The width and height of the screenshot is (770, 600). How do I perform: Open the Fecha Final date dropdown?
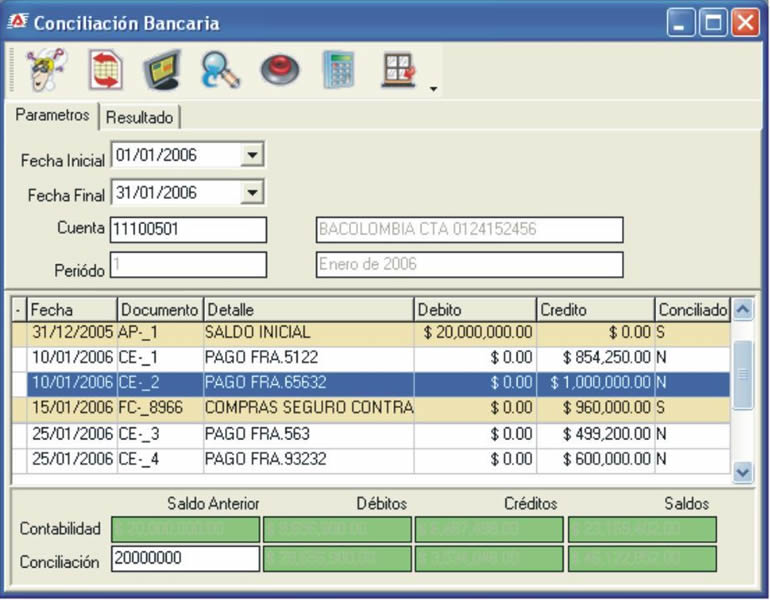pyautogui.click(x=252, y=192)
